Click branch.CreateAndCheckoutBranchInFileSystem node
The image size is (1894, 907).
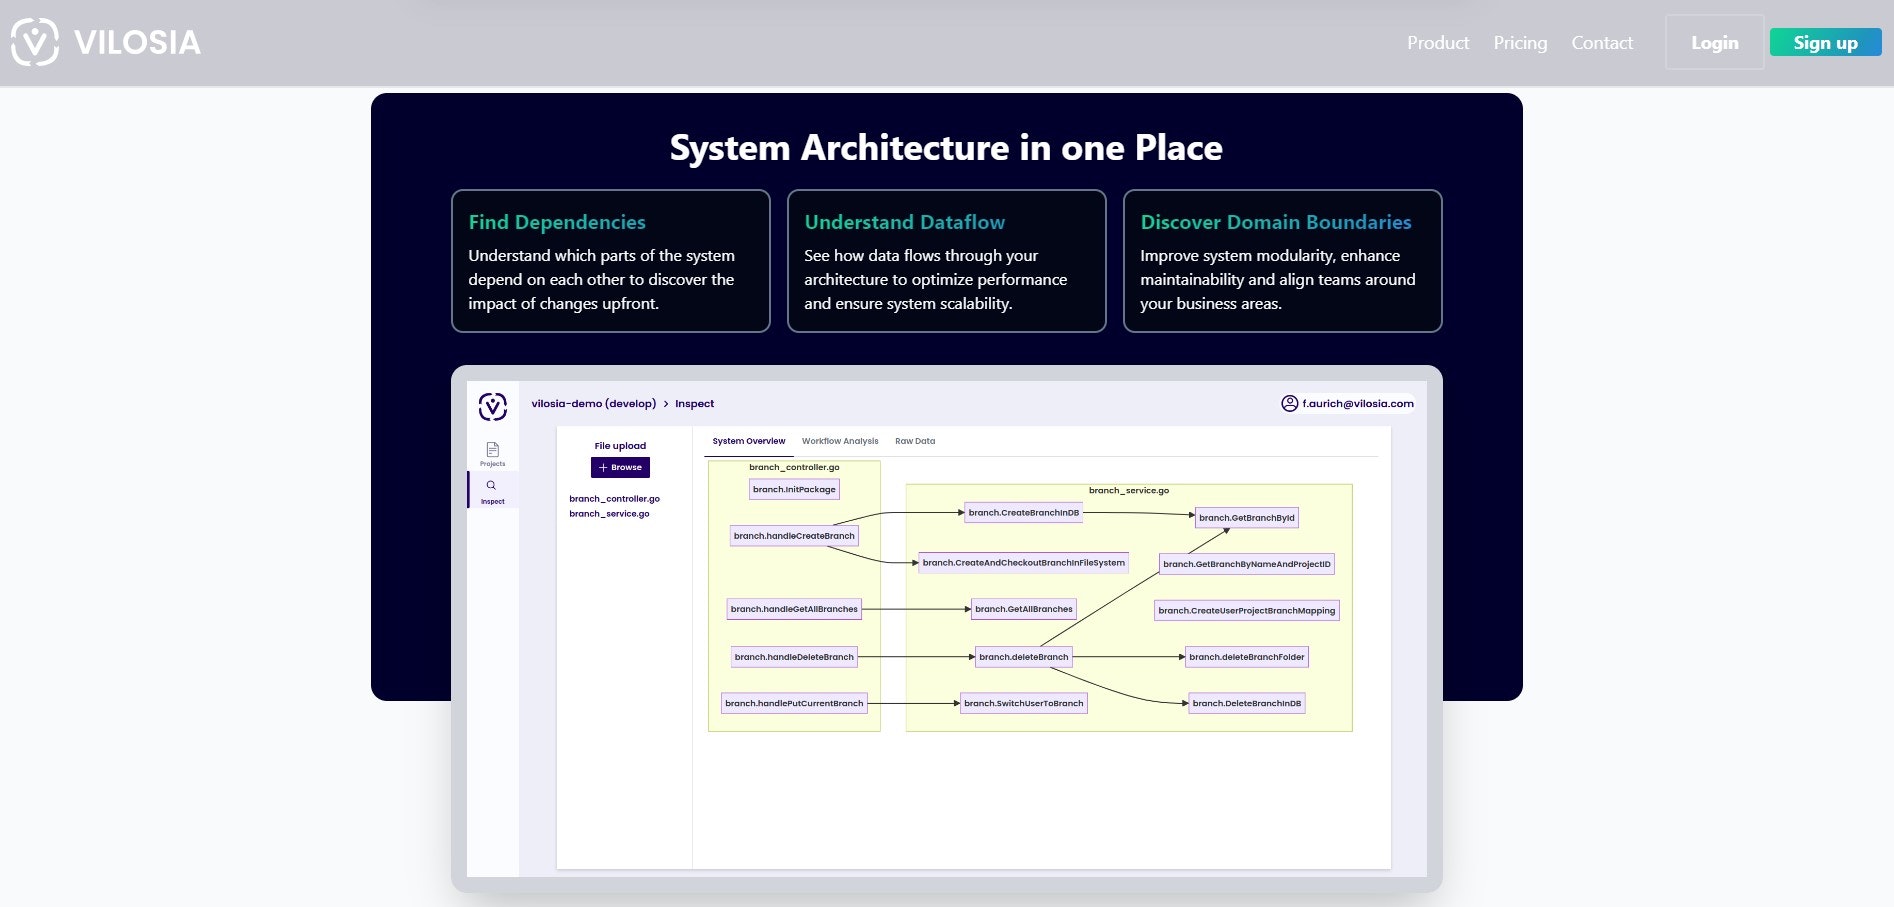click(x=1024, y=563)
